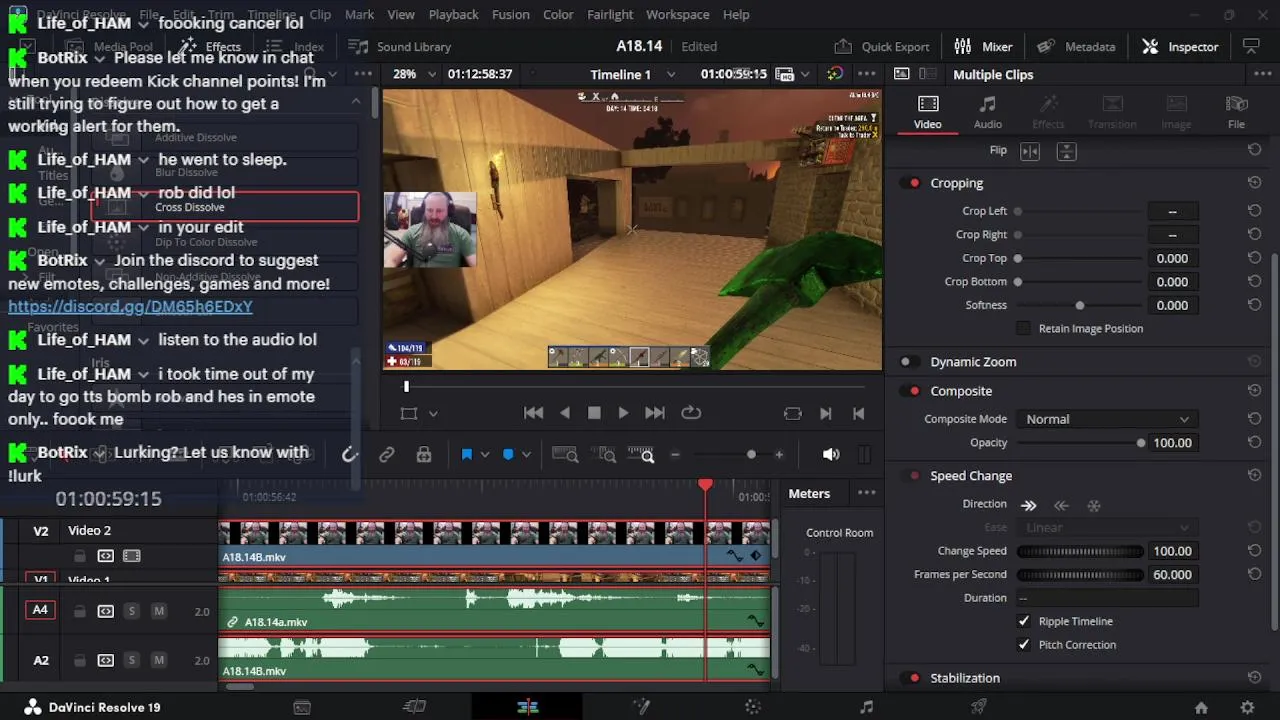Viewport: 1280px width, 720px height.
Task: Switch to the File inspector tab
Action: (x=1237, y=112)
